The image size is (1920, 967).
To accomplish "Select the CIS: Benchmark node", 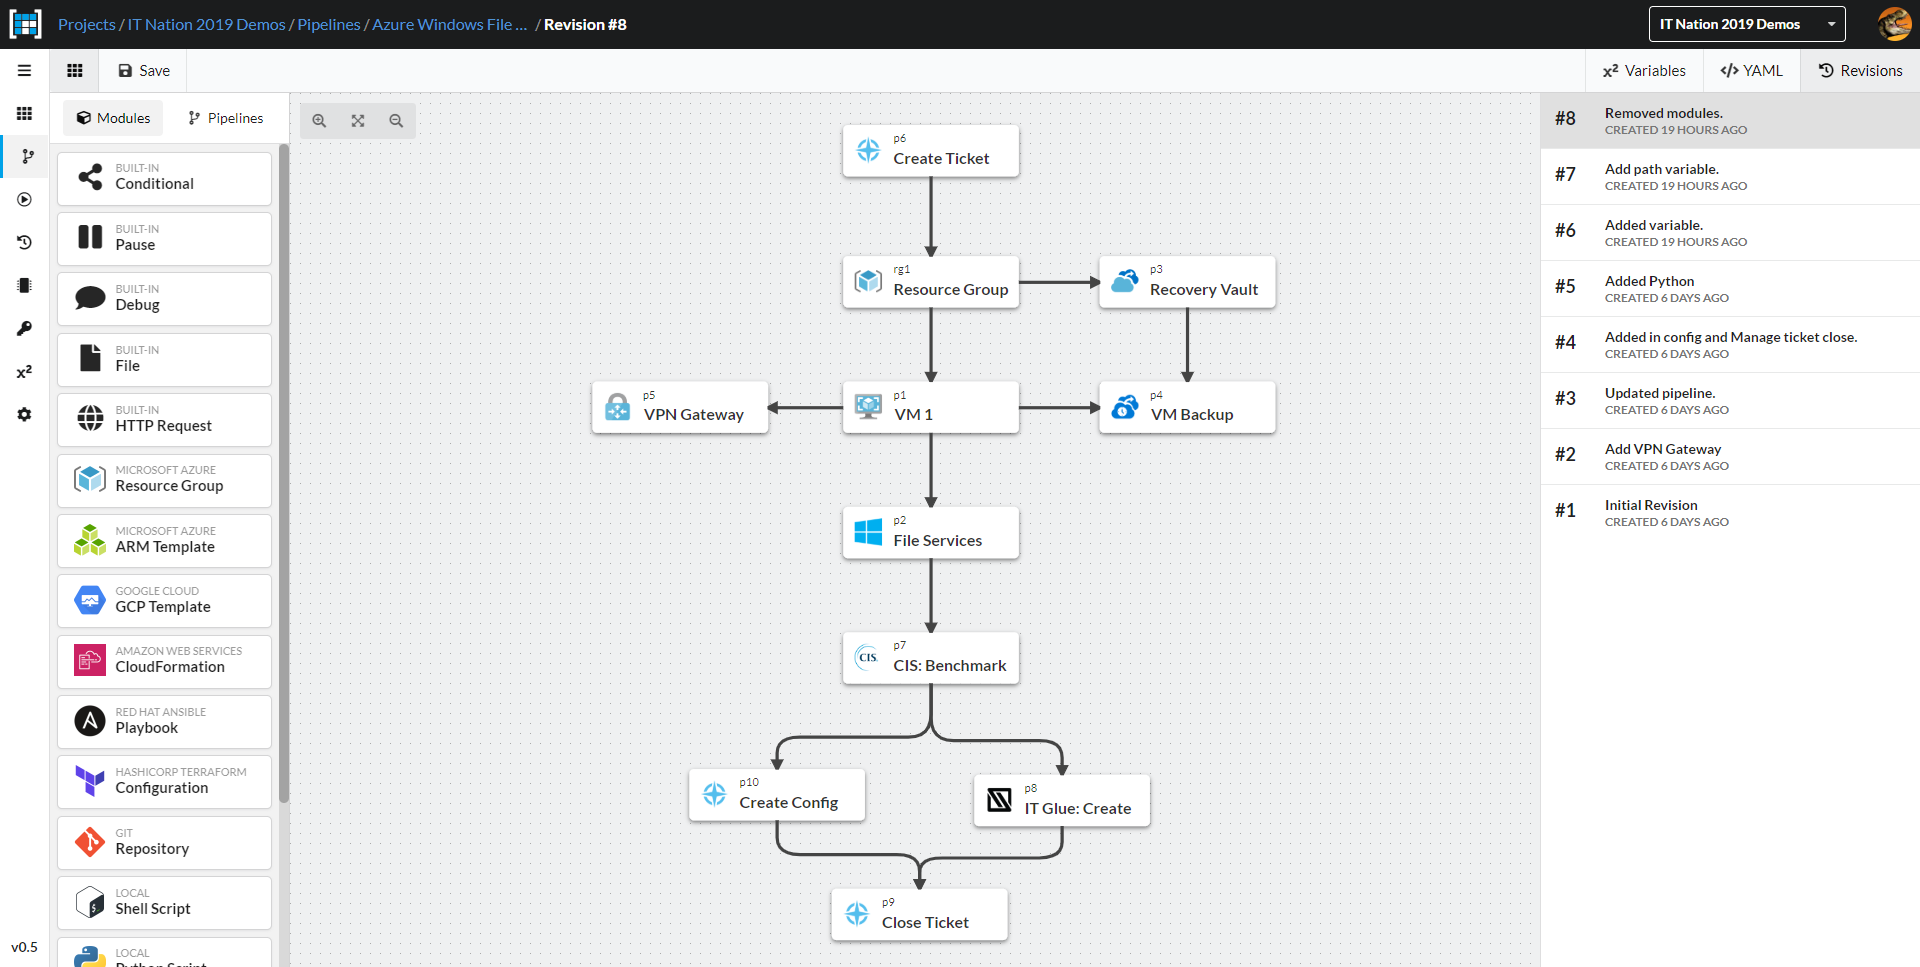I will tap(931, 658).
